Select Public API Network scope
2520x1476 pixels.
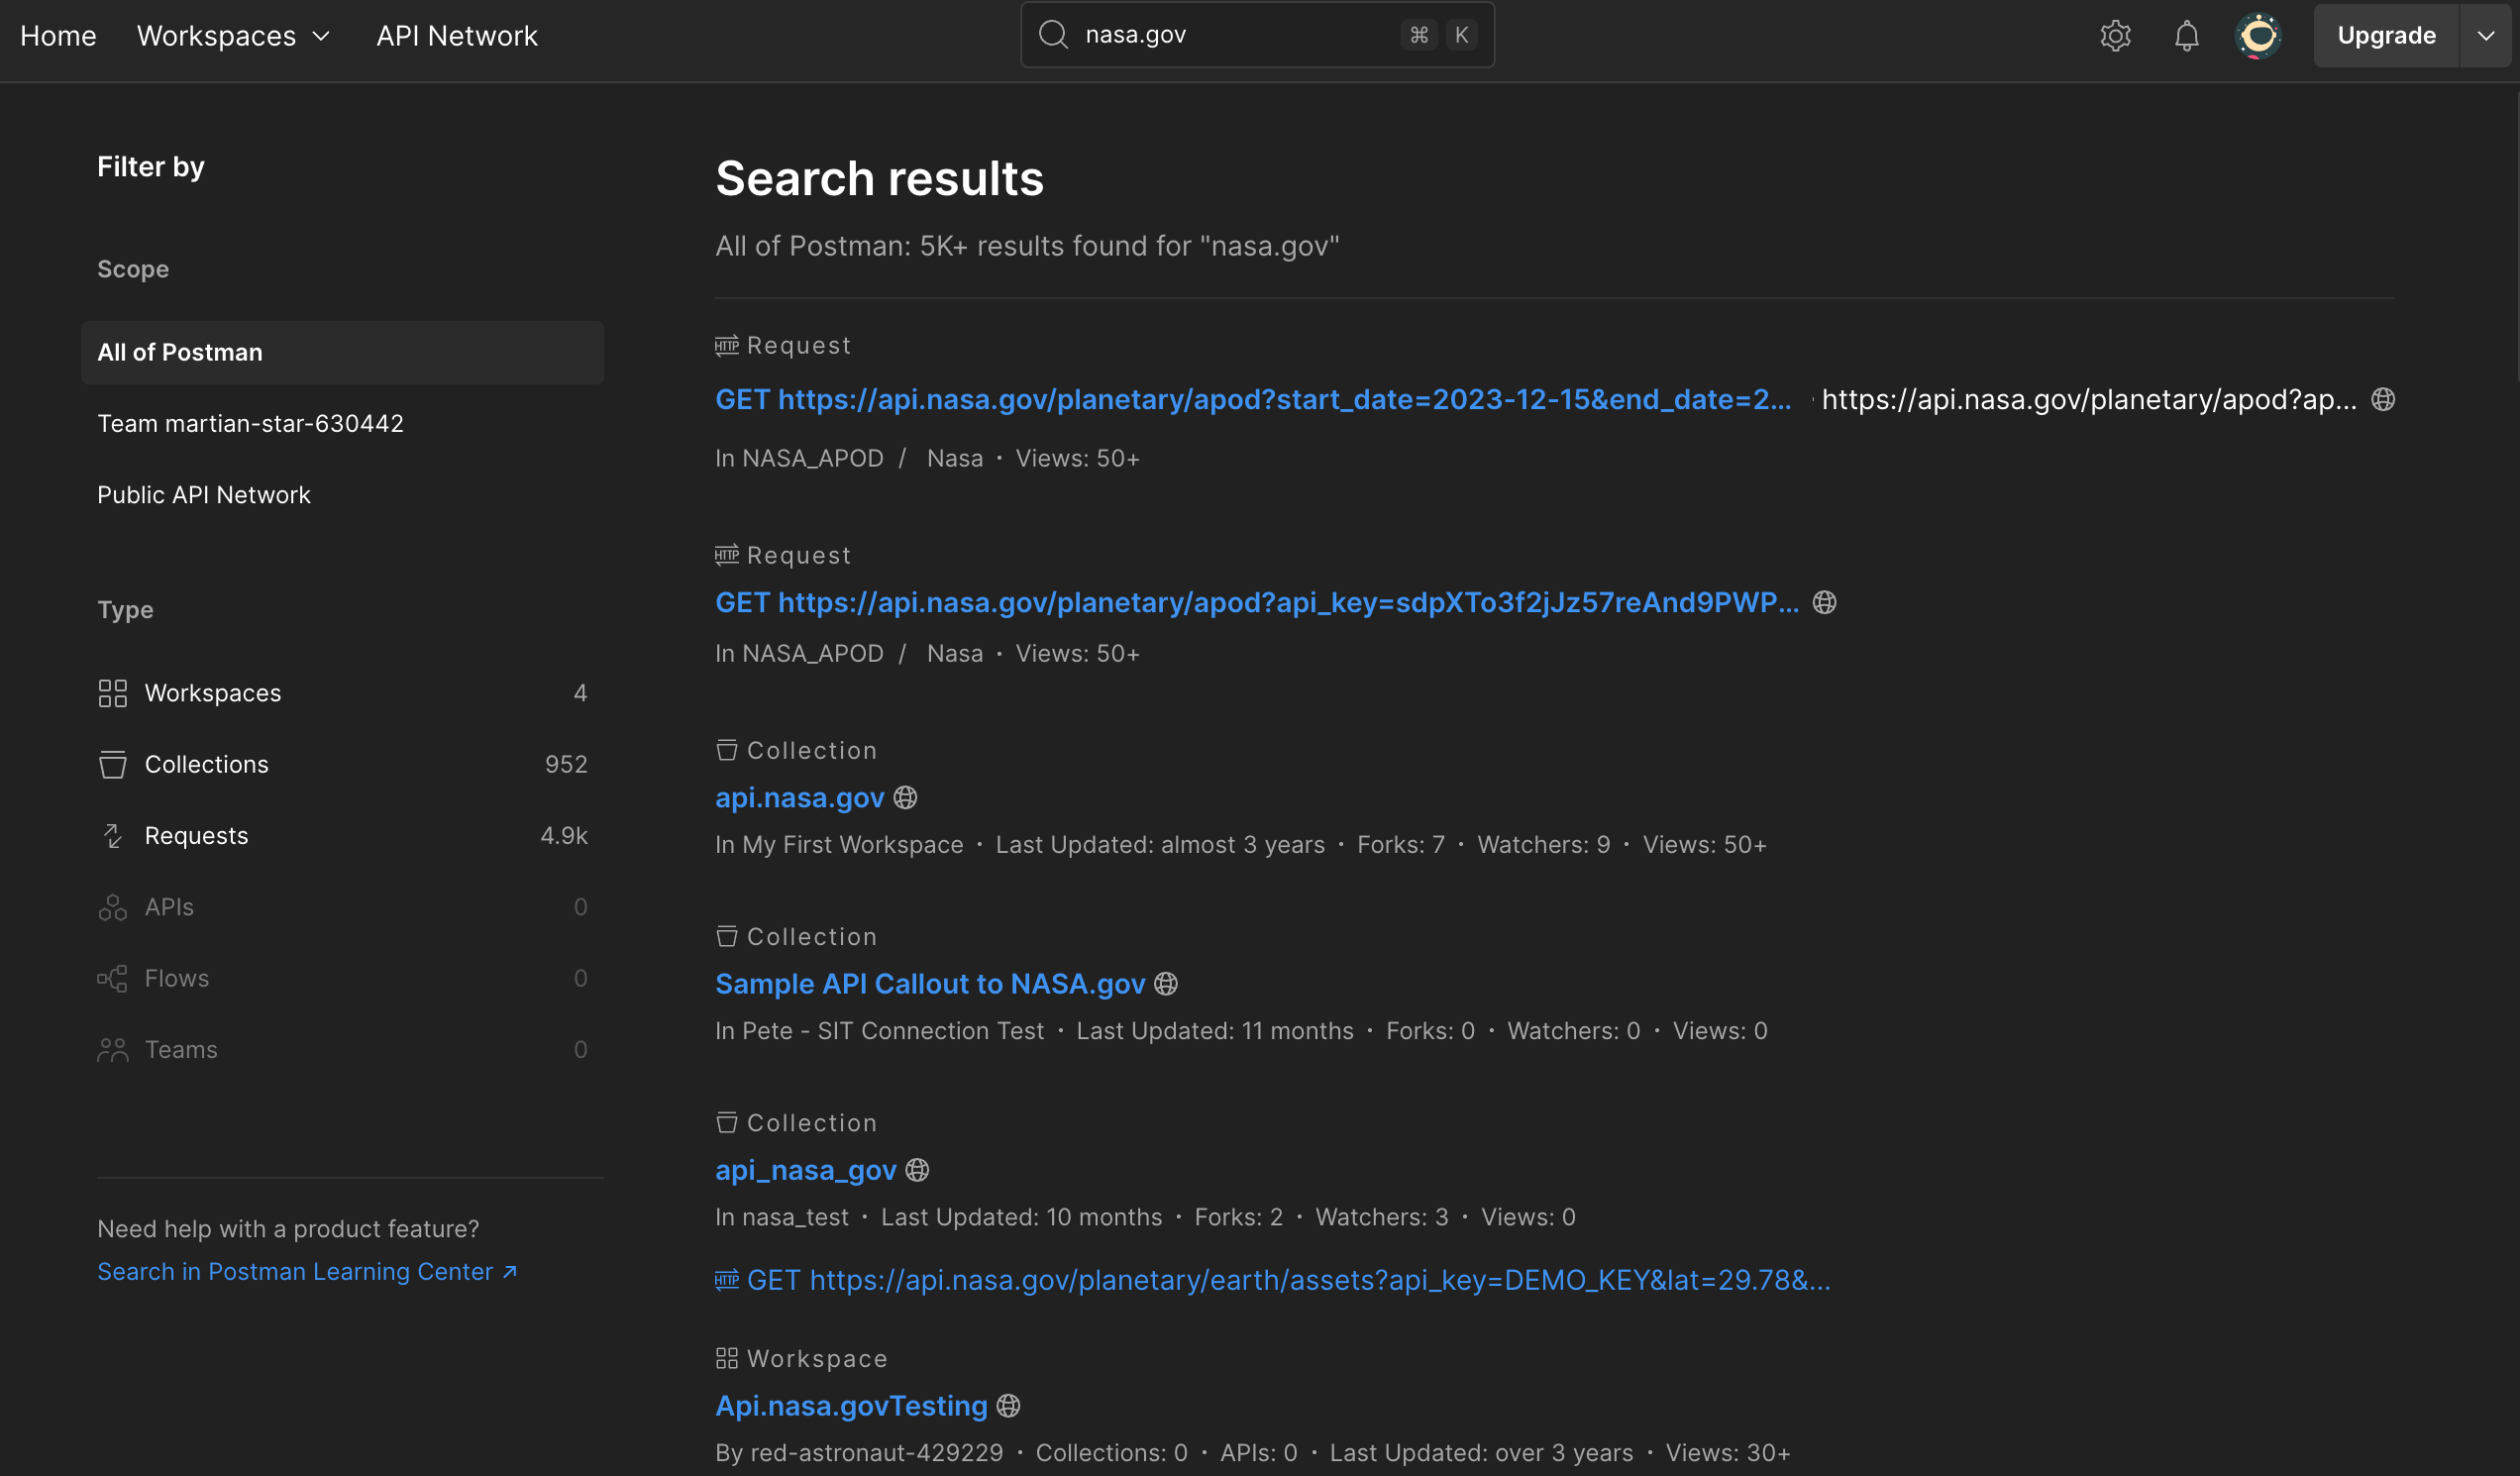[204, 495]
